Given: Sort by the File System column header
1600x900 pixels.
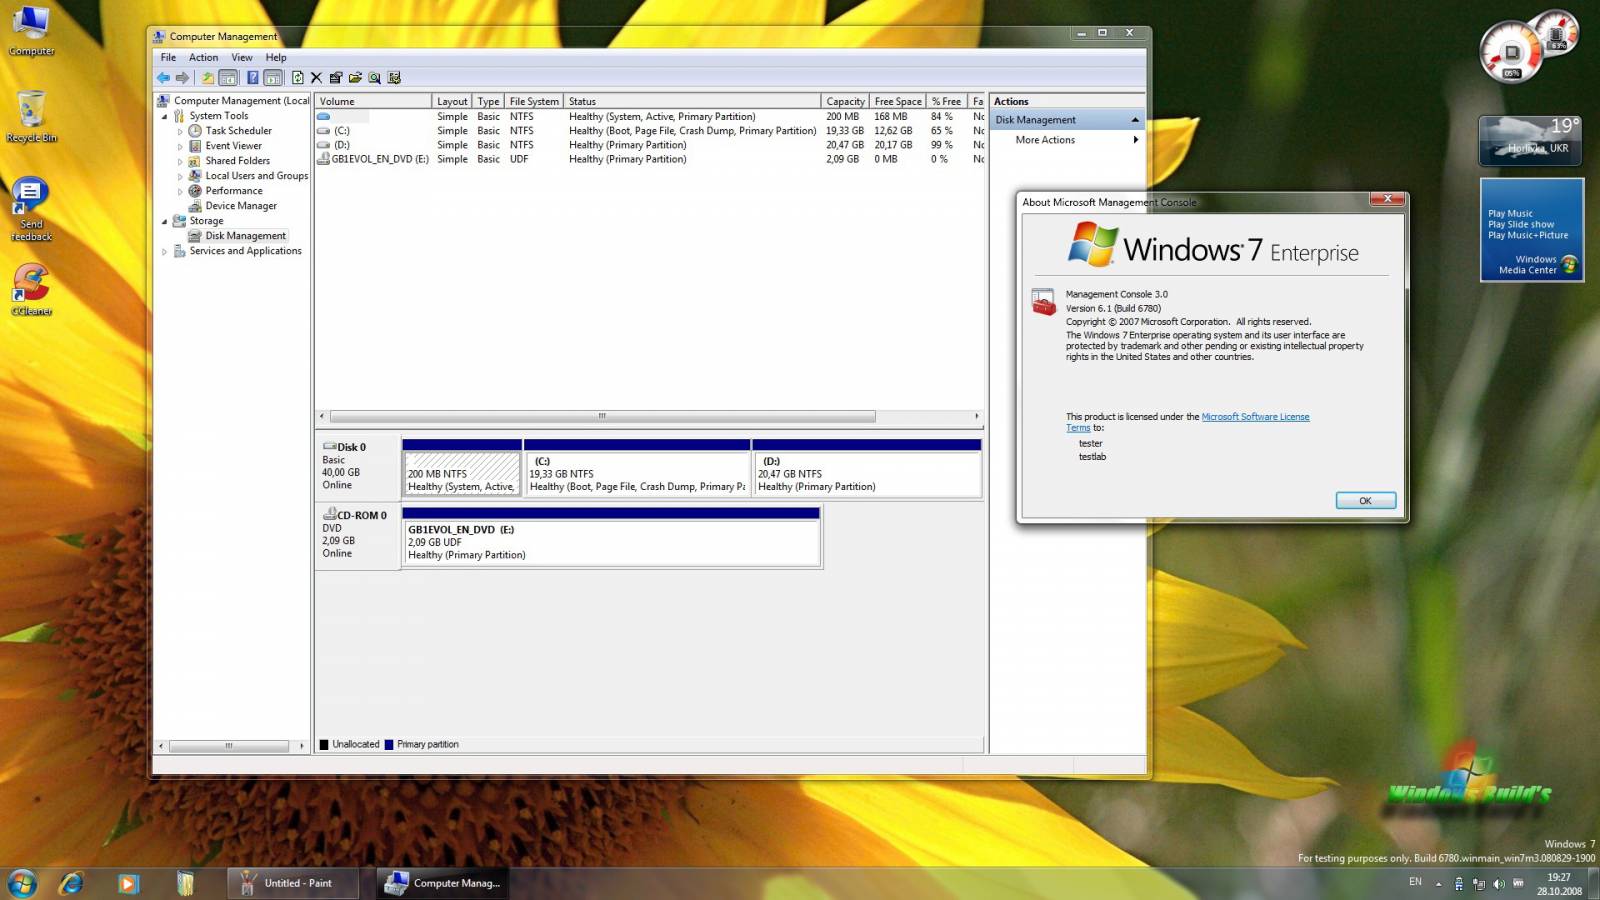Looking at the screenshot, I should click(534, 101).
